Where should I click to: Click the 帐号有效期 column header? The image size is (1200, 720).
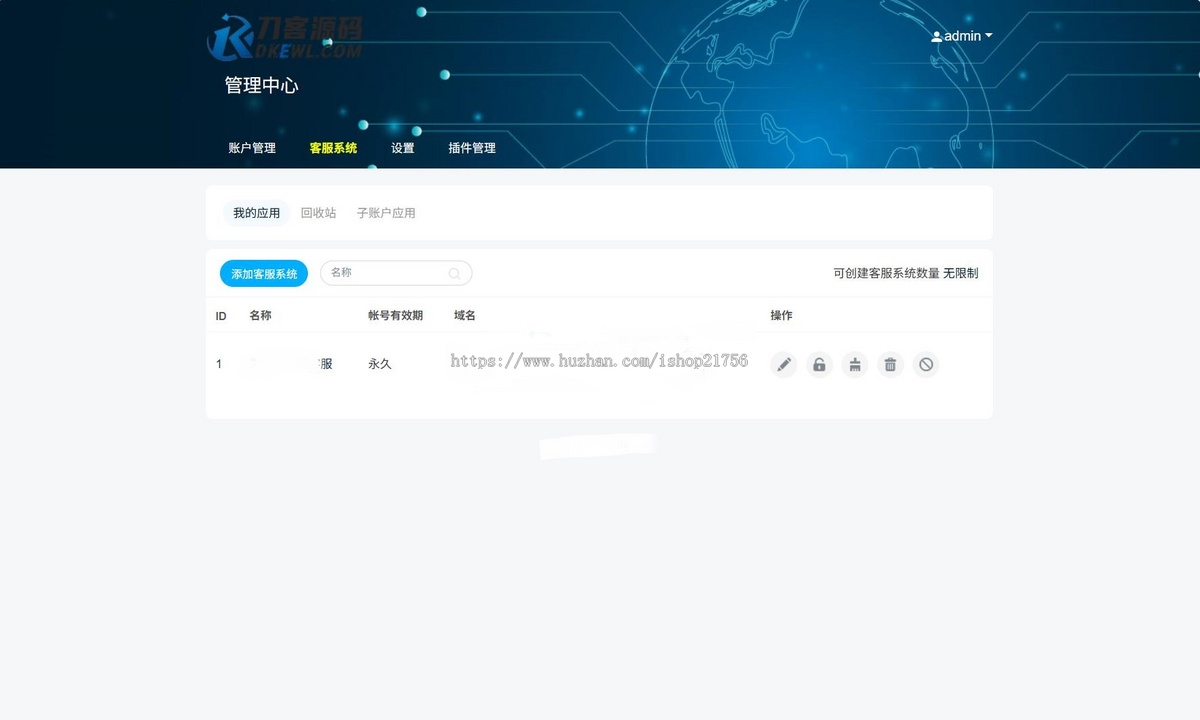click(x=395, y=316)
